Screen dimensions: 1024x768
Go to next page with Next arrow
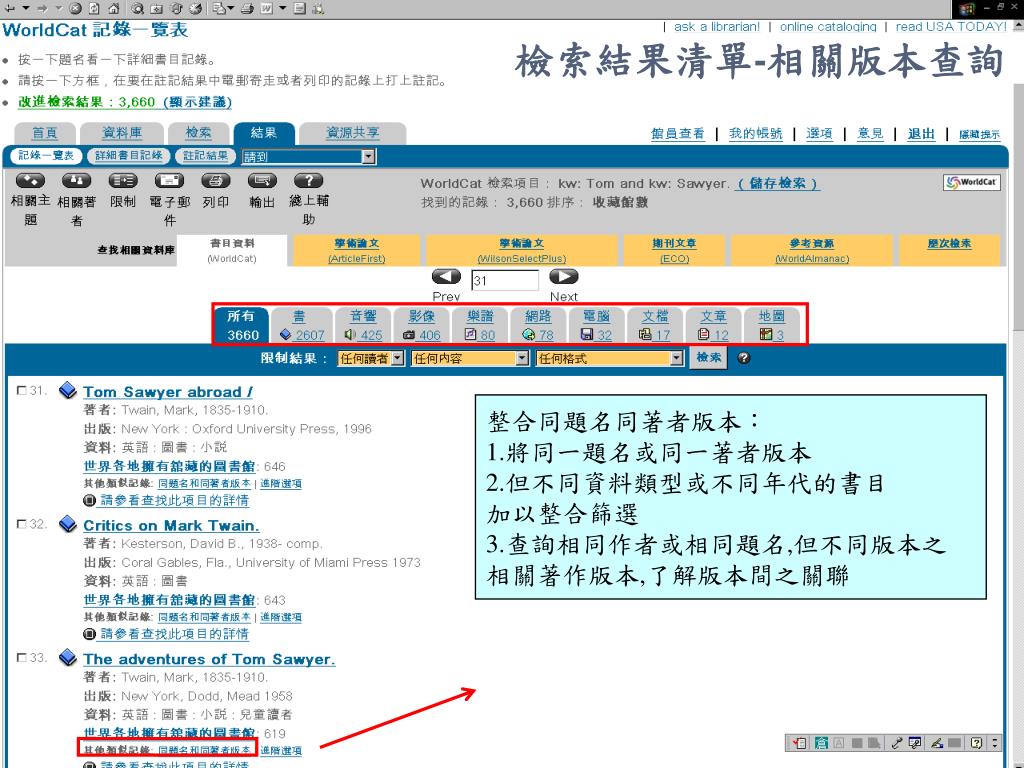[564, 277]
